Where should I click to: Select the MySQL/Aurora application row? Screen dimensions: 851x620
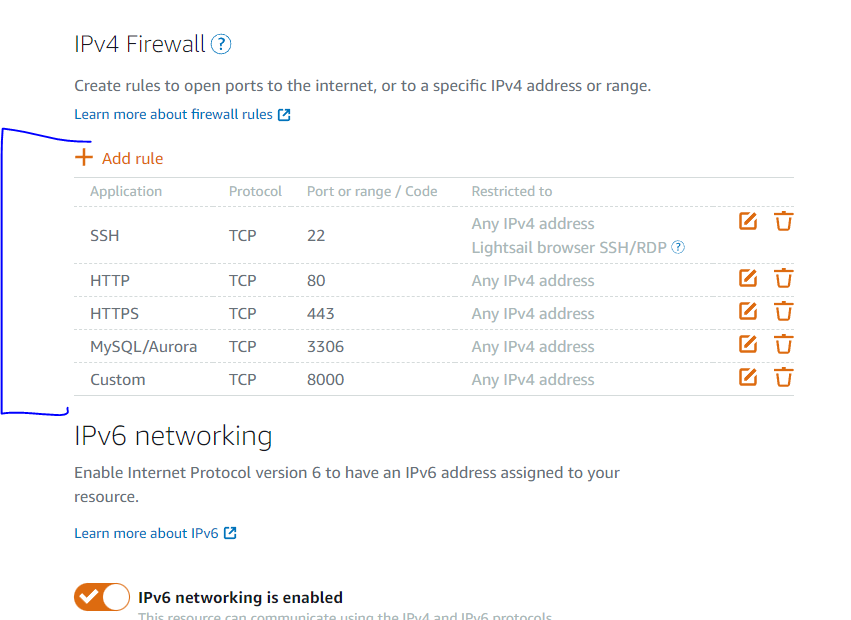(143, 347)
